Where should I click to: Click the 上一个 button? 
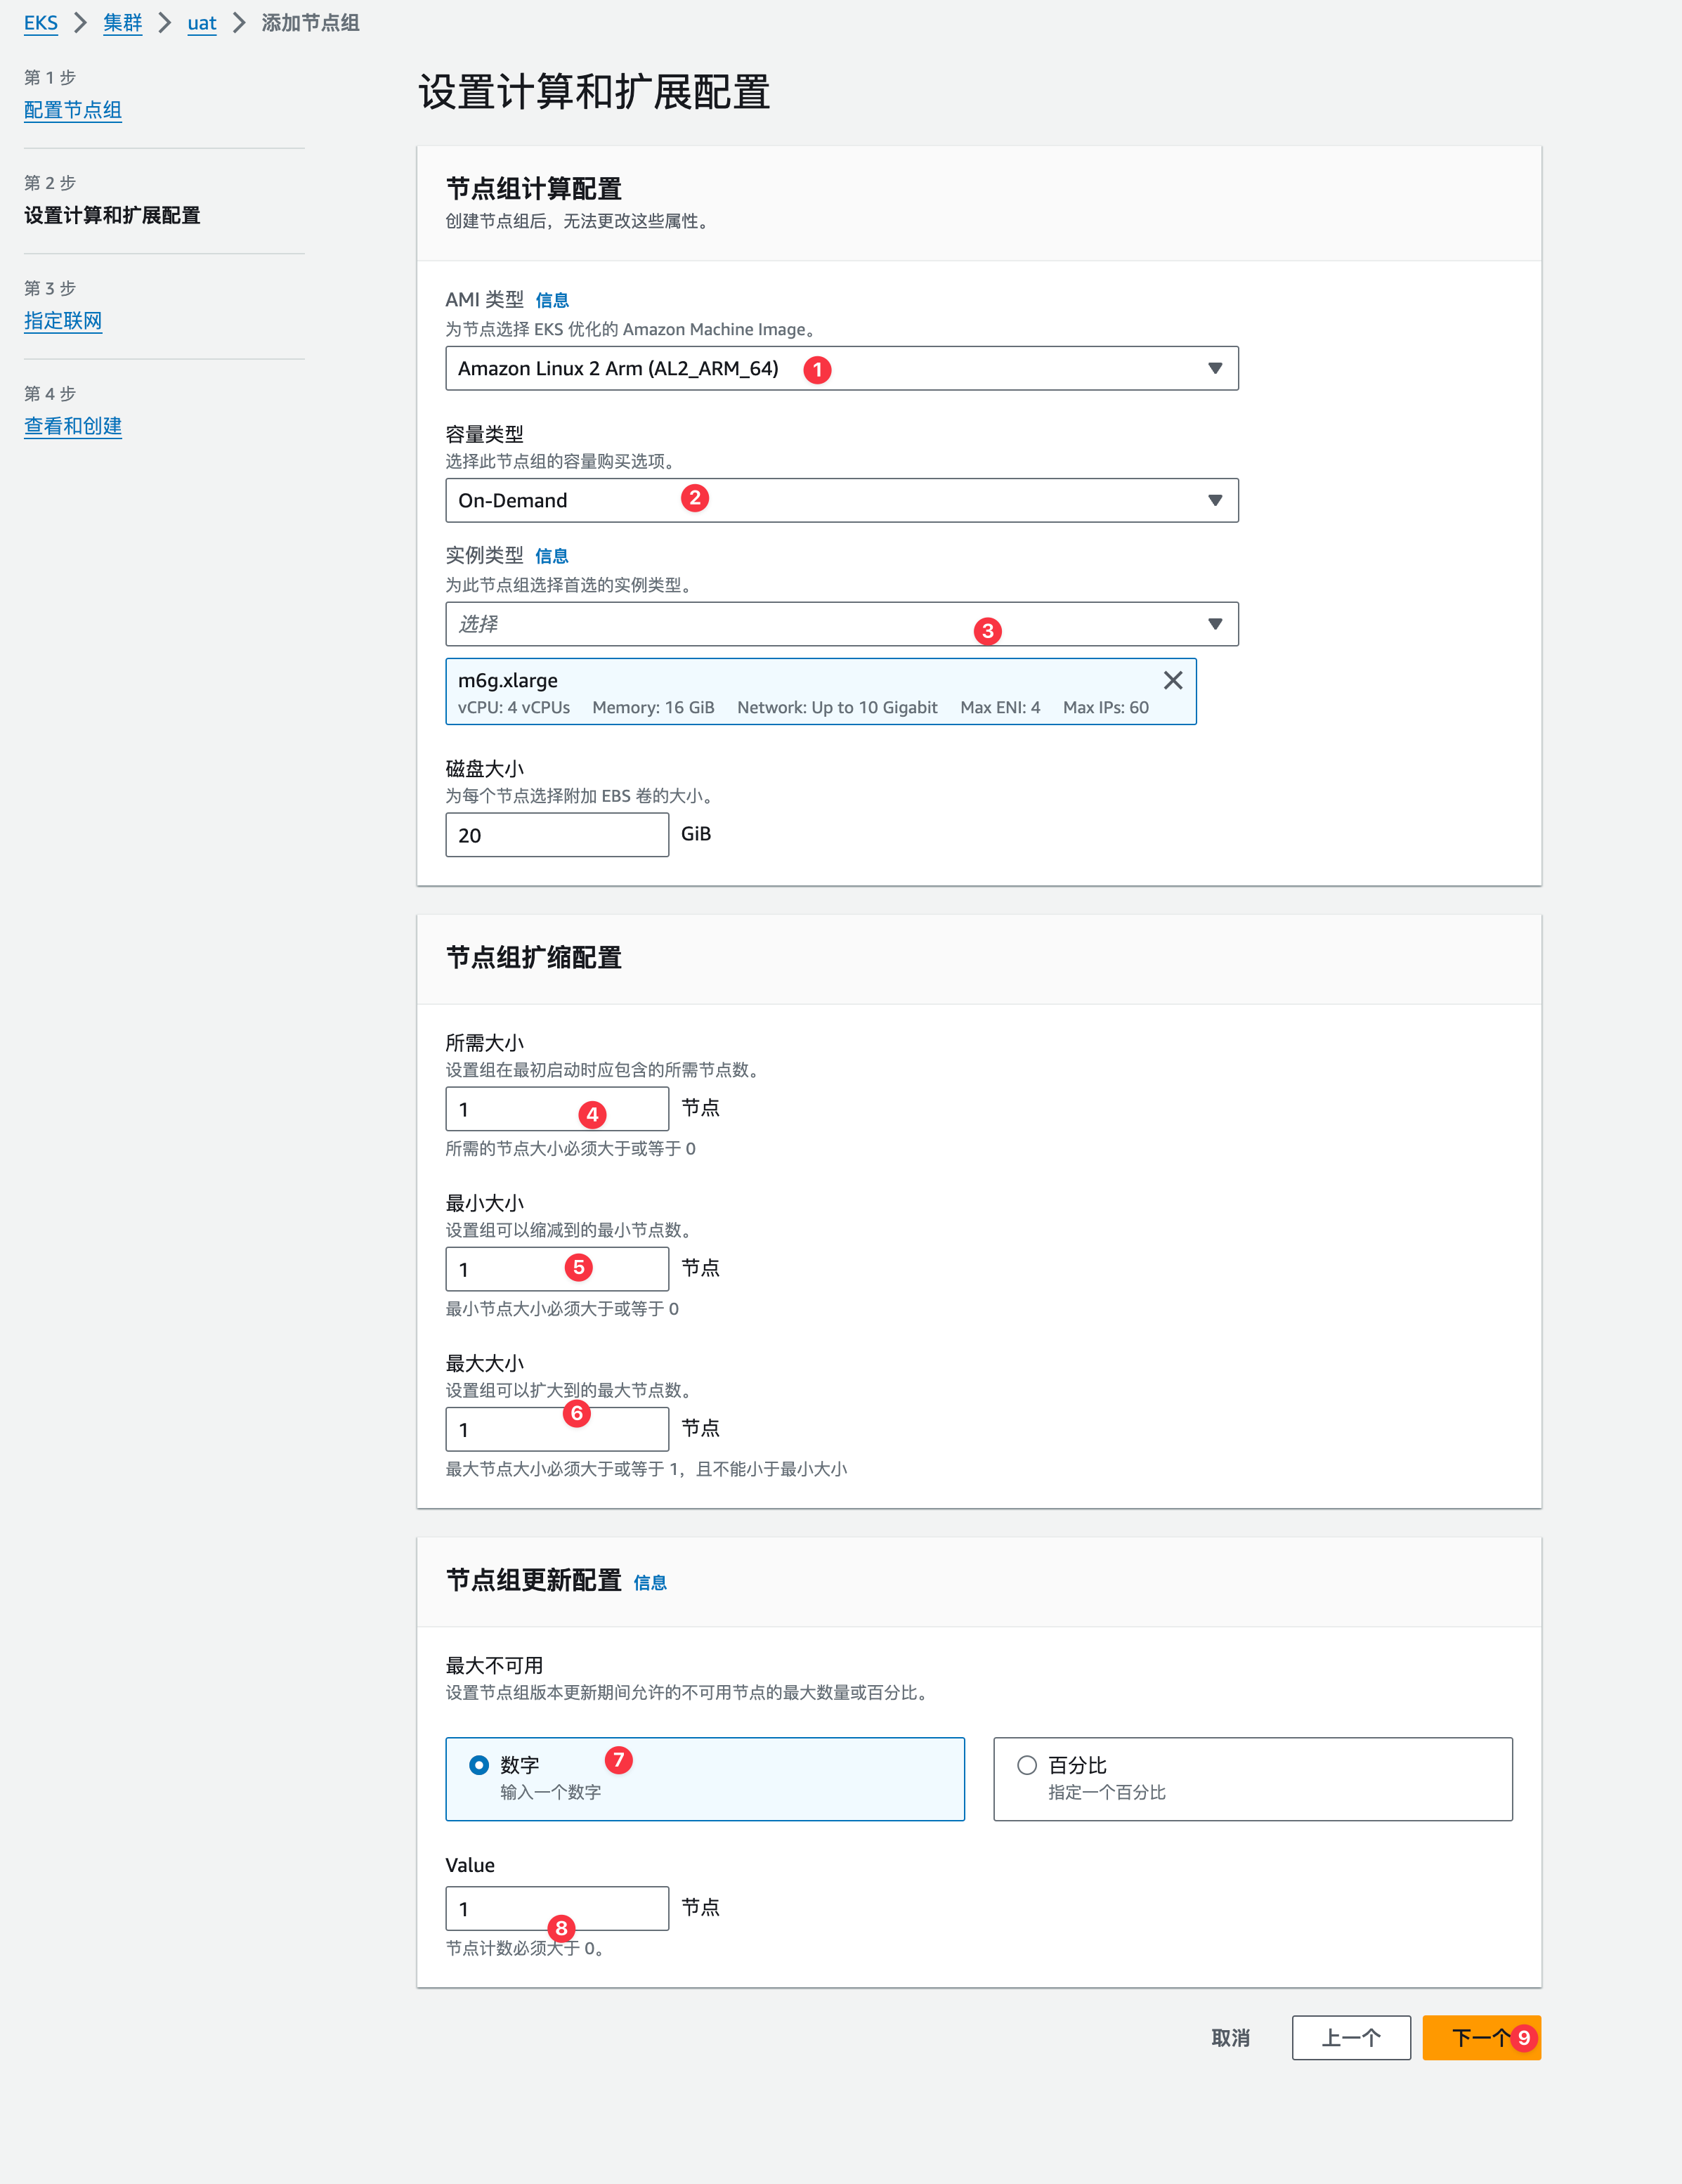pos(1351,2038)
